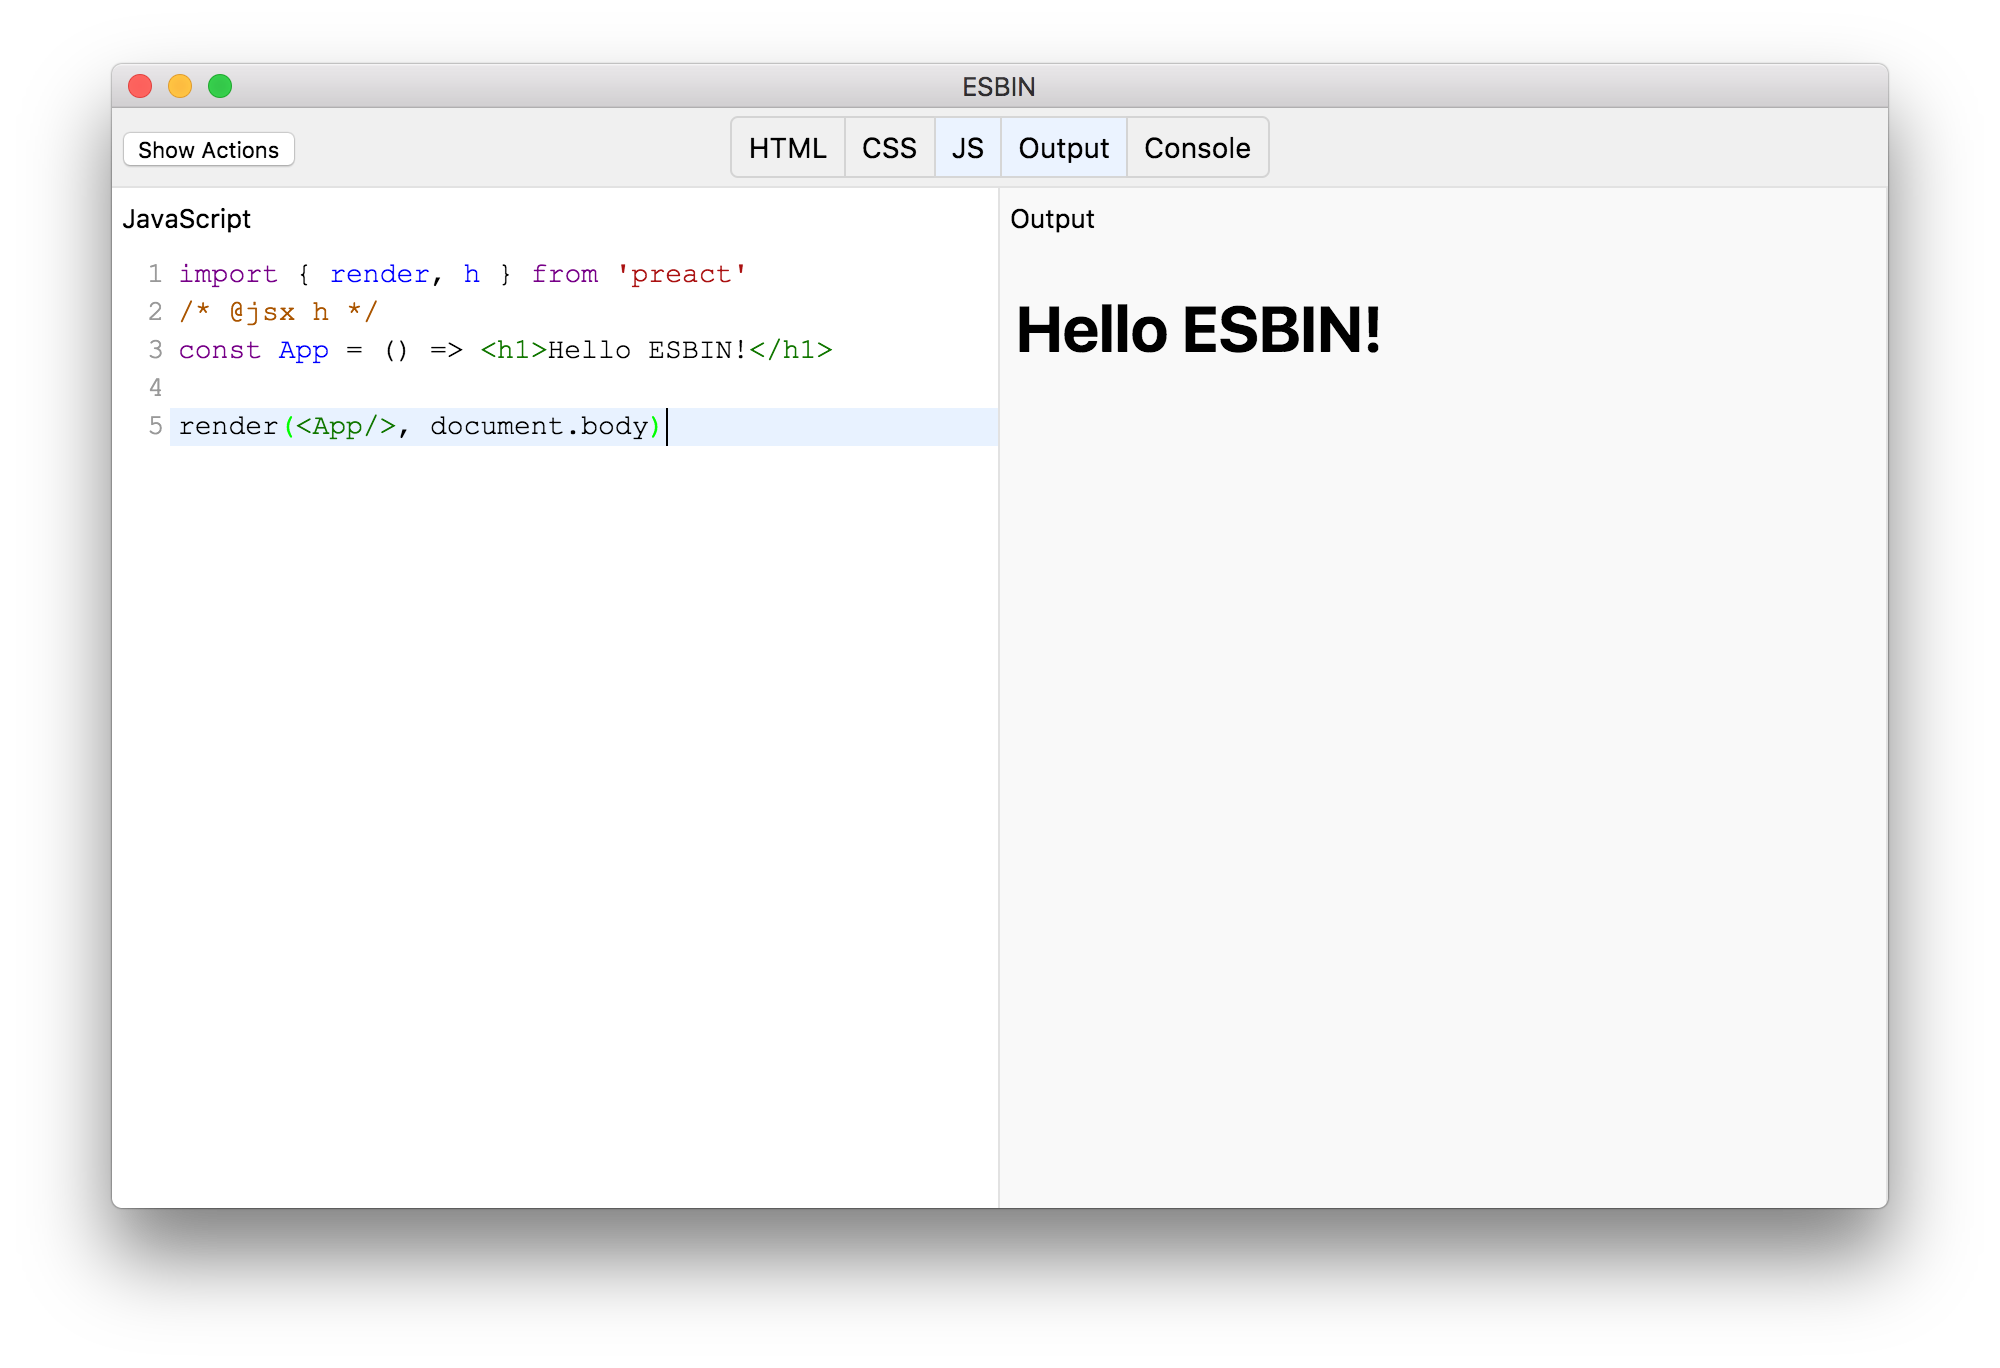The height and width of the screenshot is (1368, 2000).
Task: Click the Show Actions button
Action: coord(208,150)
